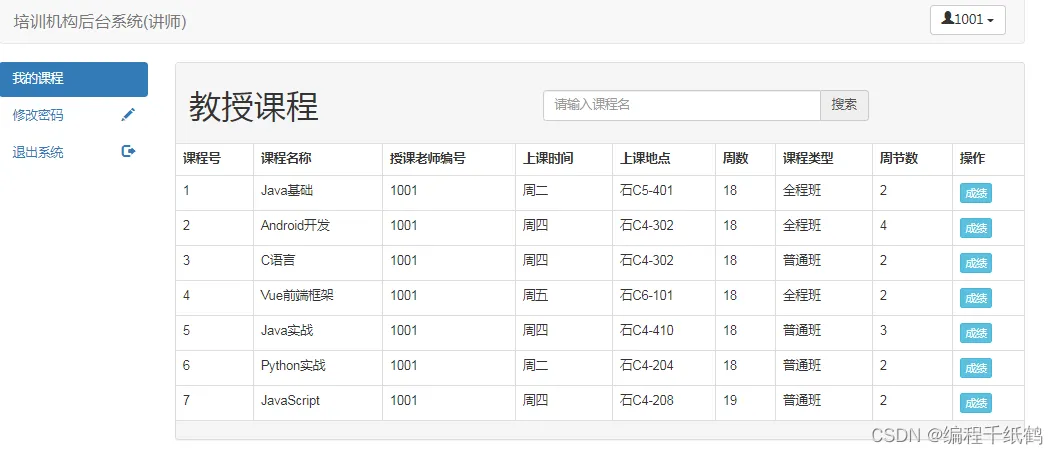Open 成绩 for Python实战 row
Viewport: 1058px width, 454px height.
[x=976, y=368]
